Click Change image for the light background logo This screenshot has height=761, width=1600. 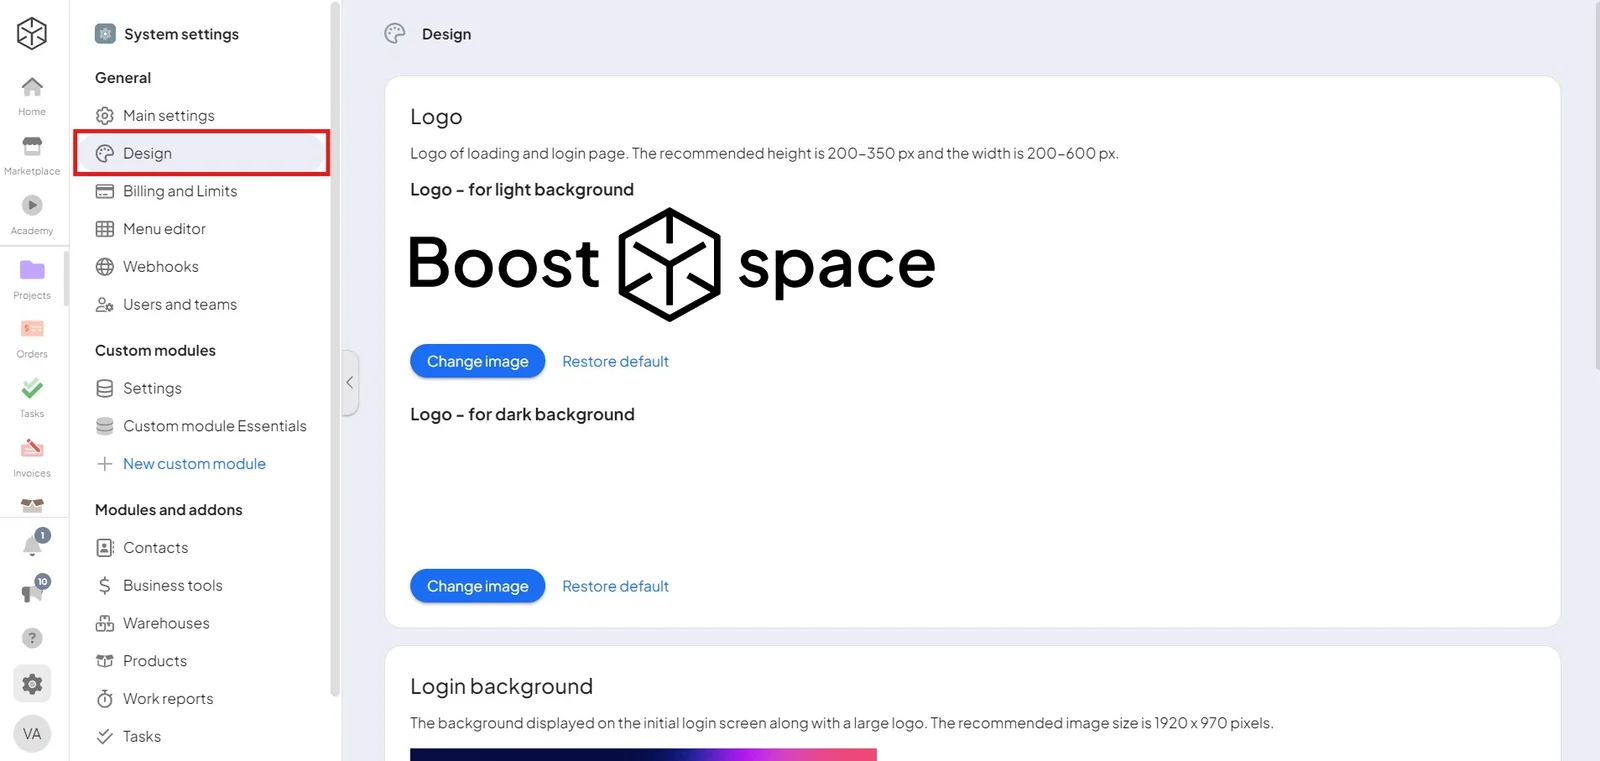coord(477,361)
